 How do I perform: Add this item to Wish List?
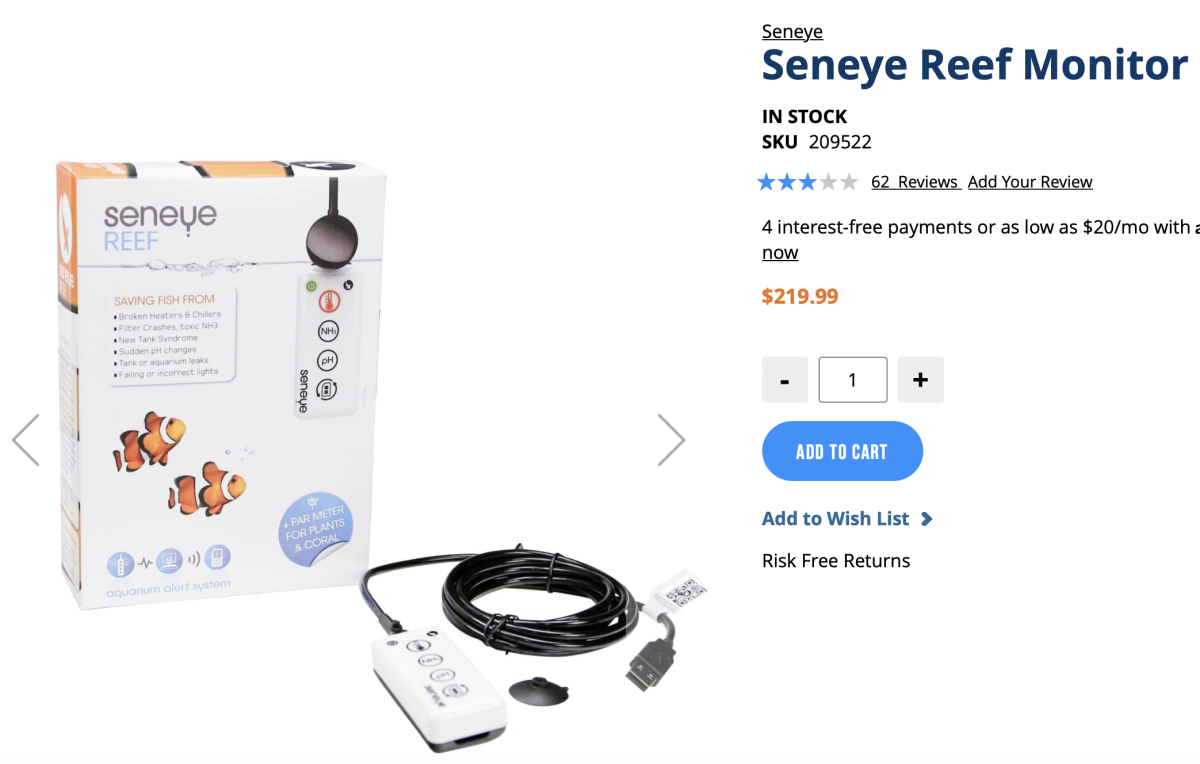point(836,519)
